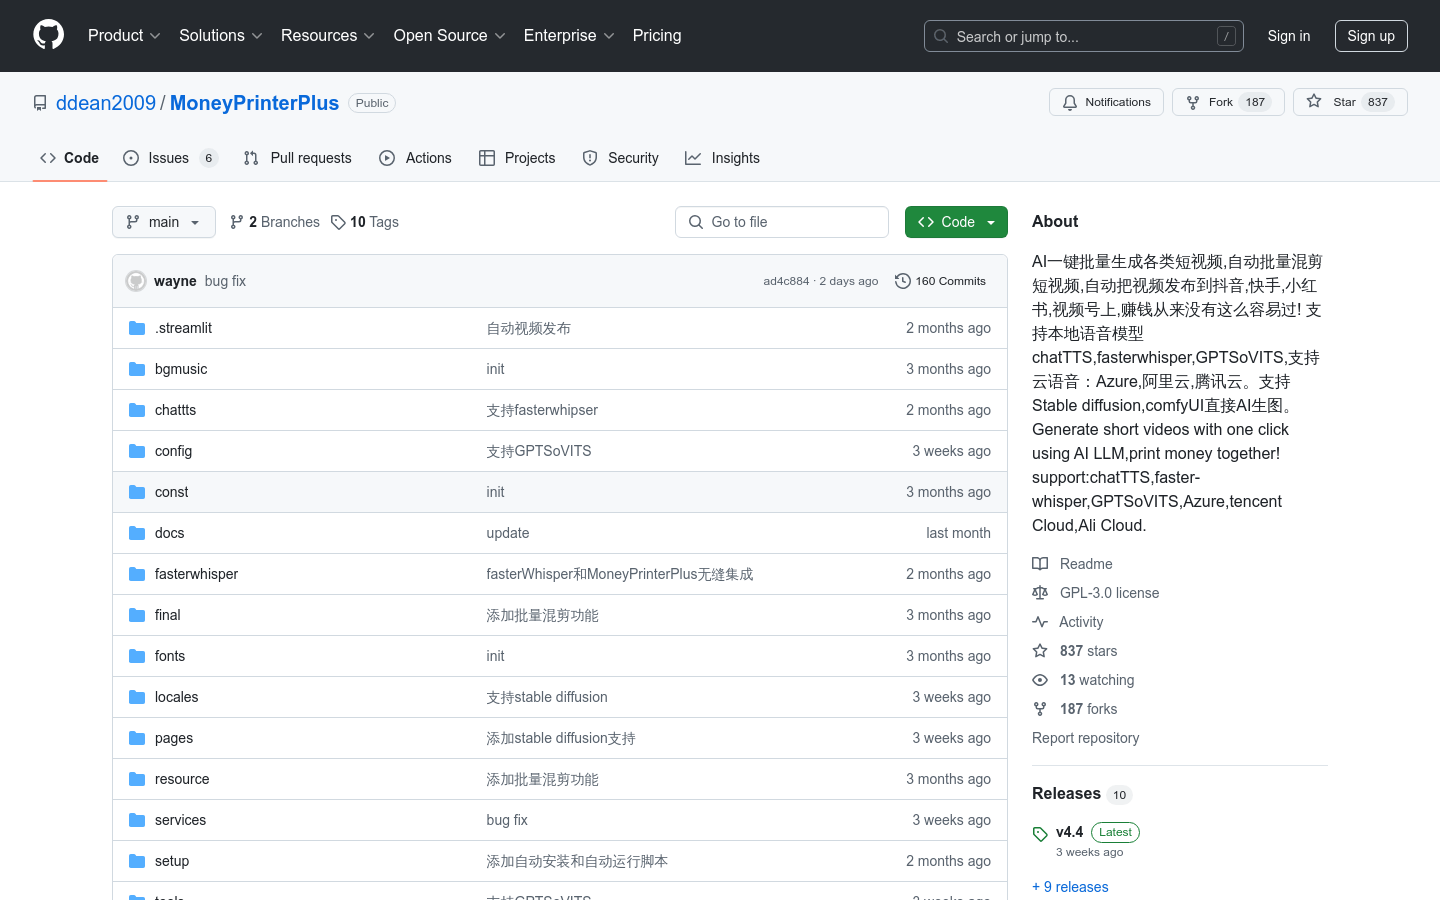Click the repository icon beside ddean2009

point(40,103)
